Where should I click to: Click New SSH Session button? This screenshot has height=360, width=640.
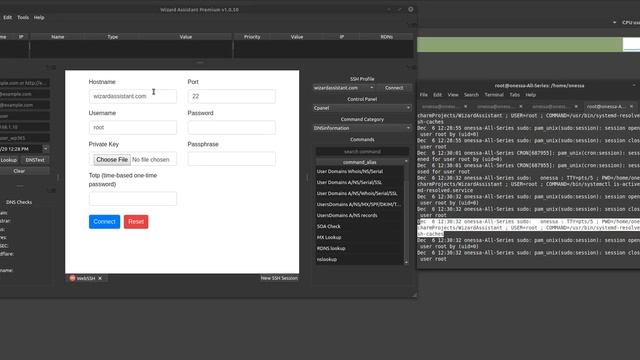[x=279, y=278]
